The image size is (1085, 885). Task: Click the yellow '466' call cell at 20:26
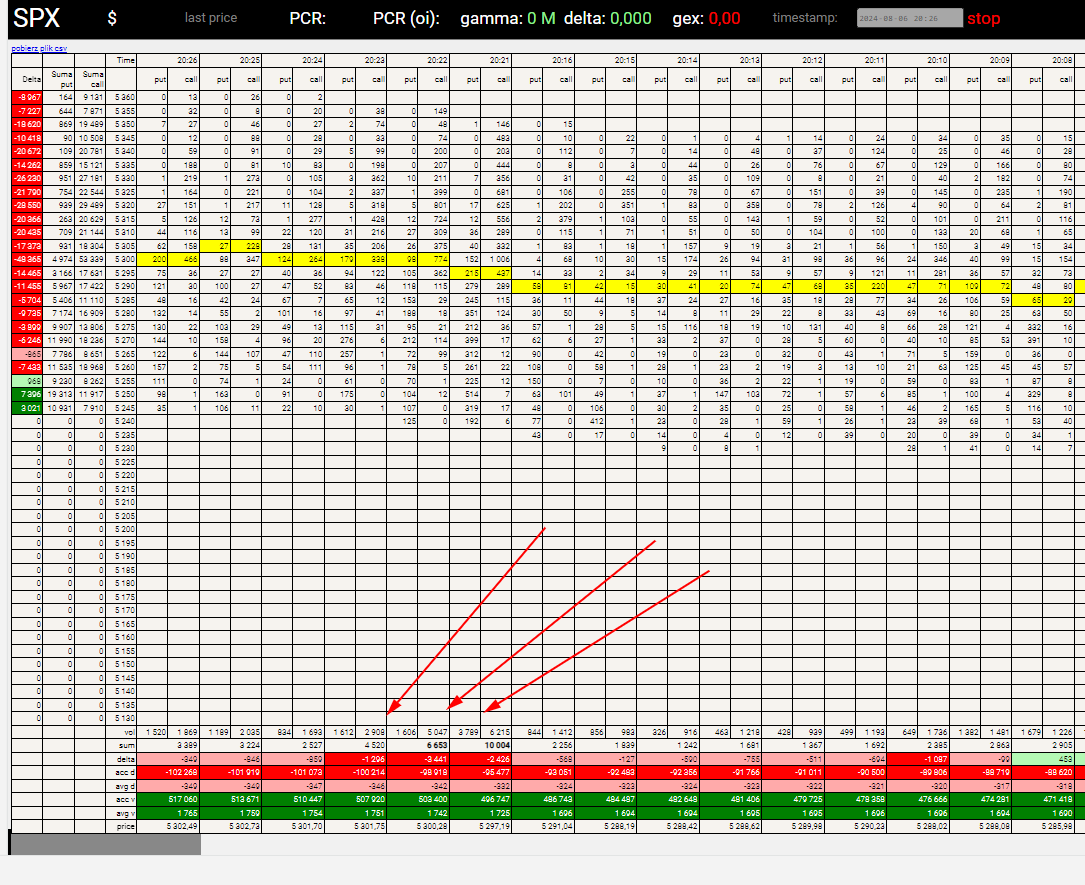(x=184, y=259)
